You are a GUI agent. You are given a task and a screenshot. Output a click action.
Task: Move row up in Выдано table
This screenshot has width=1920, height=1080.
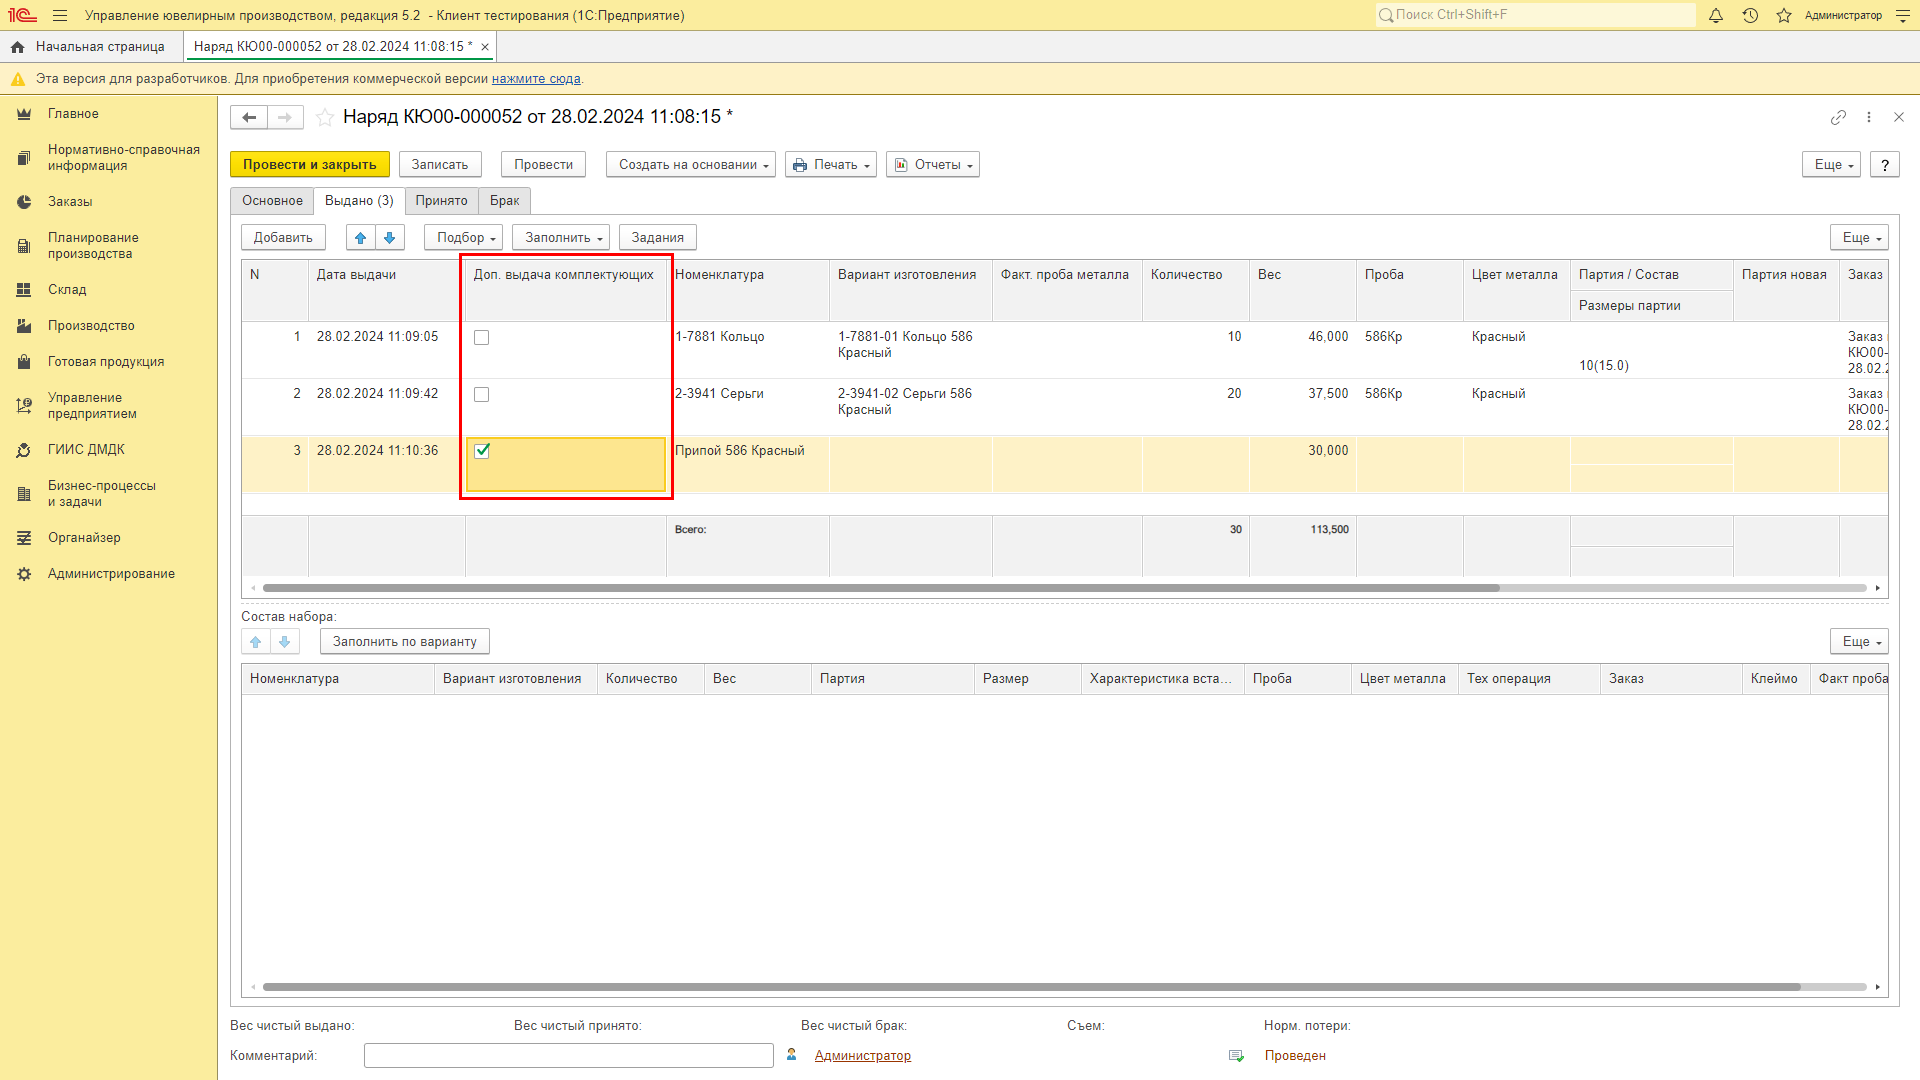361,237
